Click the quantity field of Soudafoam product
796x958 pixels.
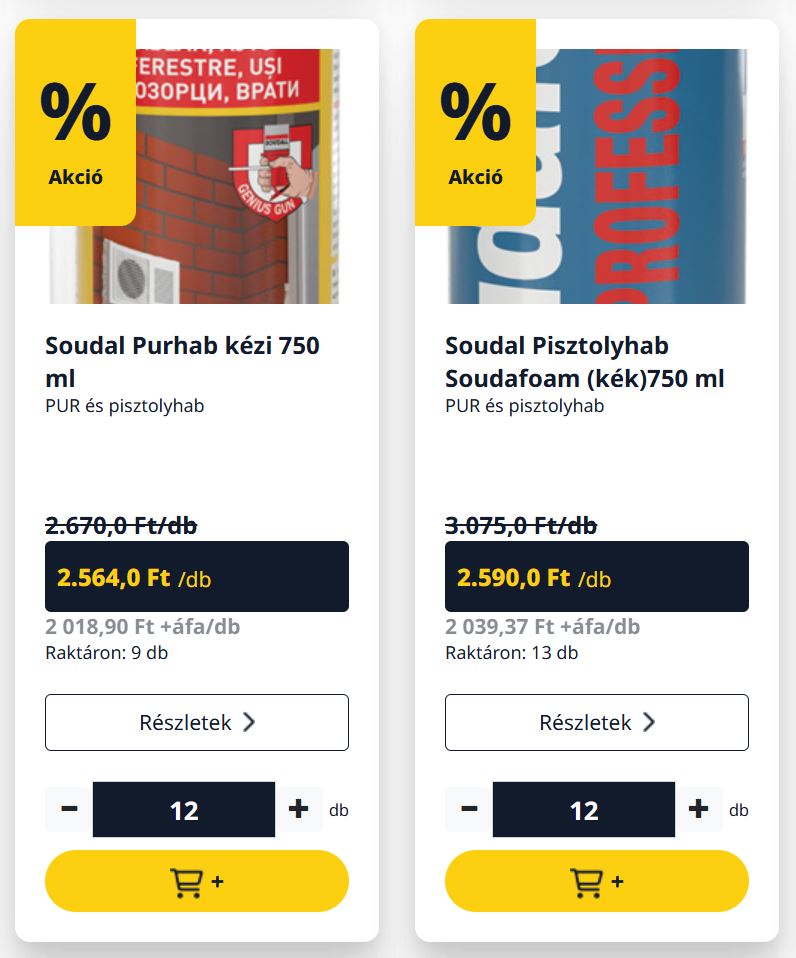584,810
